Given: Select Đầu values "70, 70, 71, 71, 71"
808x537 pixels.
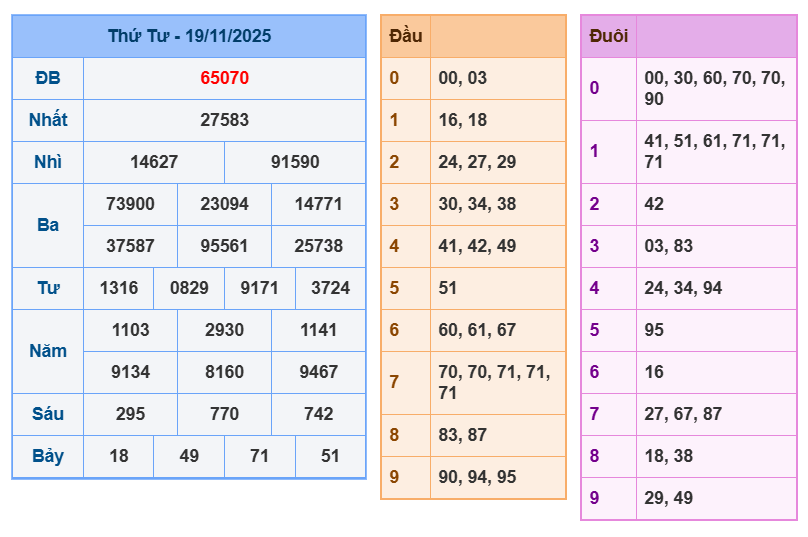Looking at the screenshot, I should point(494,382).
